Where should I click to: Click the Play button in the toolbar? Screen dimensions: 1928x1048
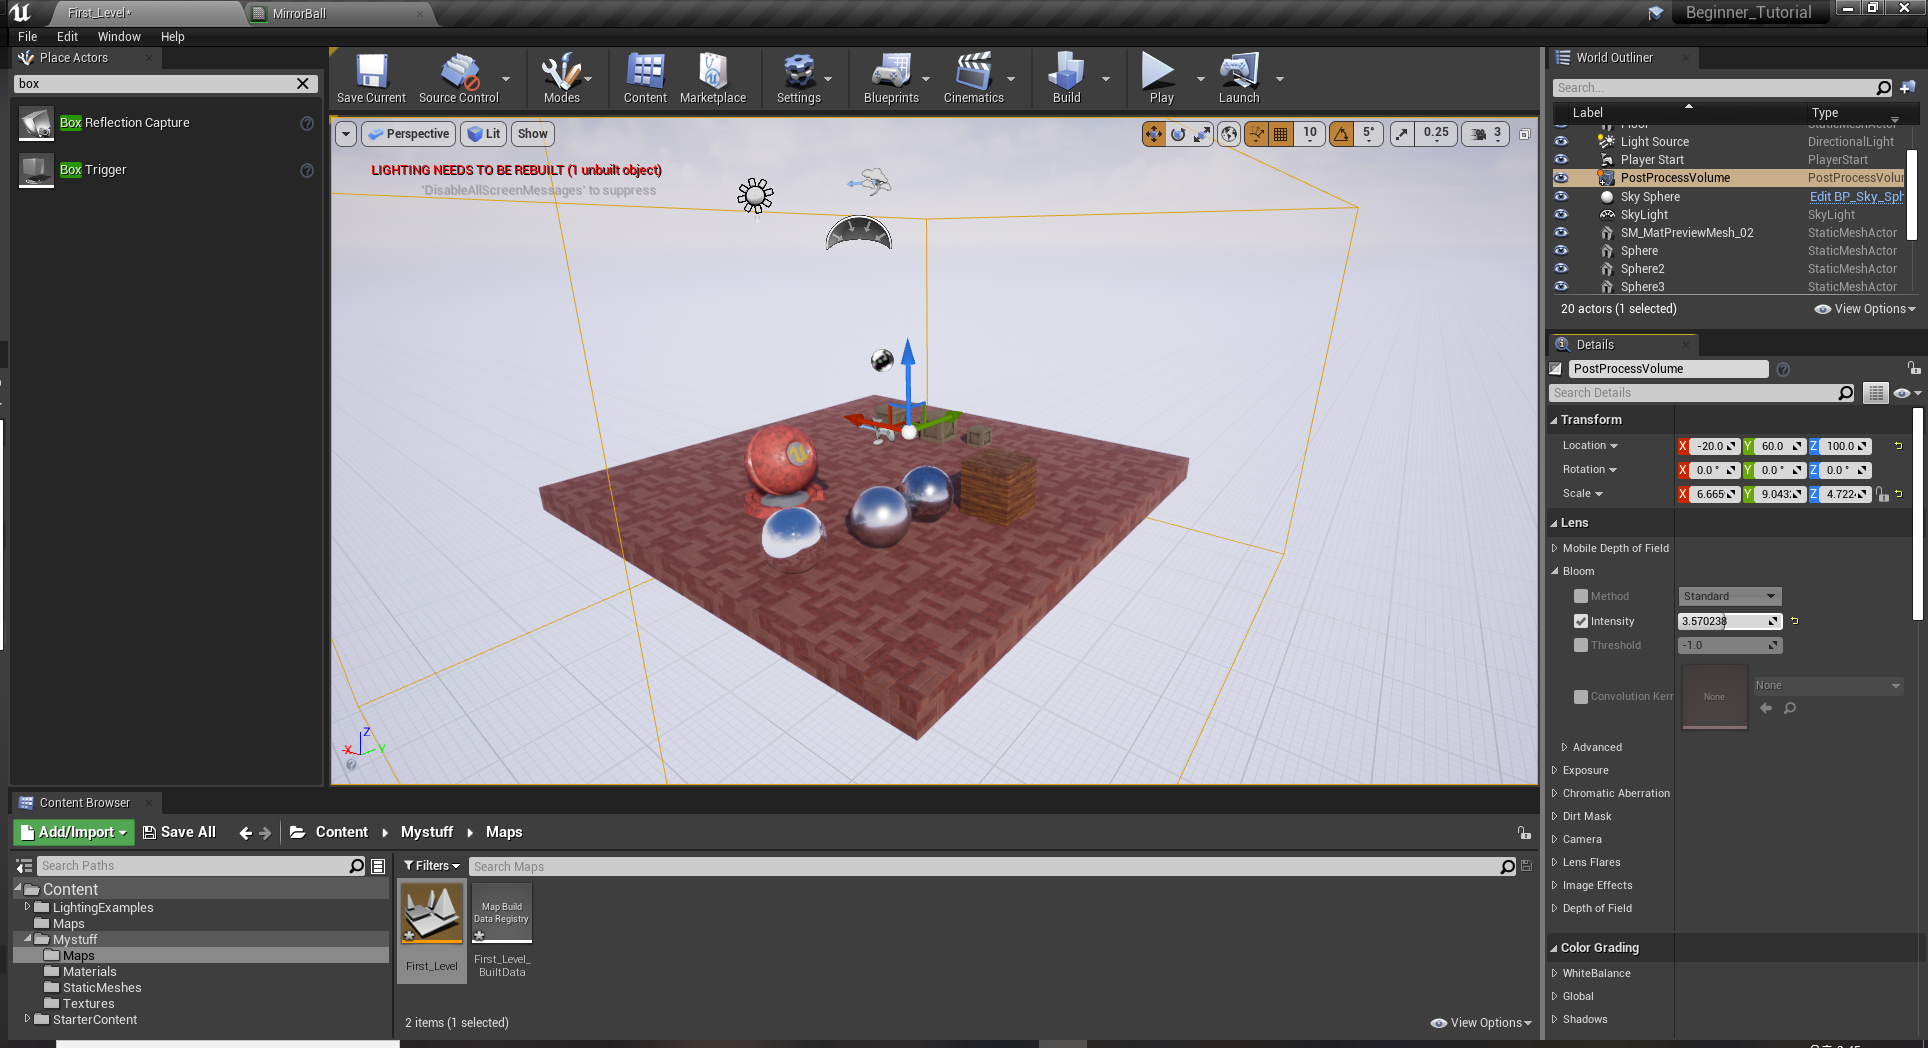coord(1160,78)
